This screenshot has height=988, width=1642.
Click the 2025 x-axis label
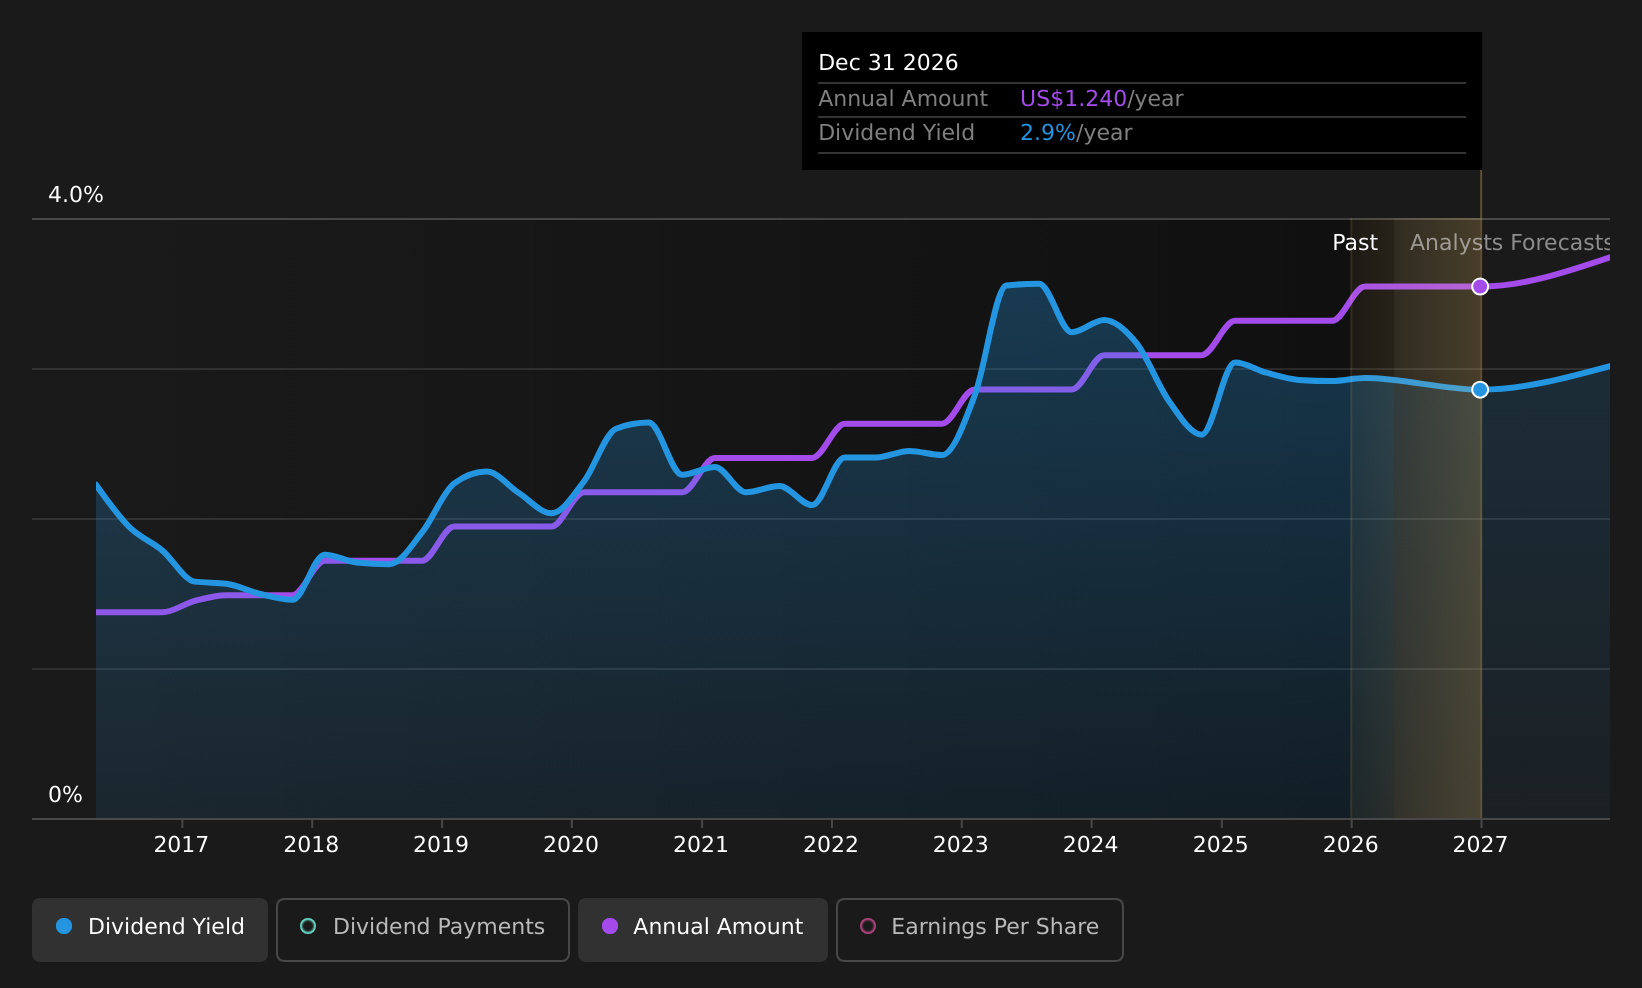coord(1221,845)
